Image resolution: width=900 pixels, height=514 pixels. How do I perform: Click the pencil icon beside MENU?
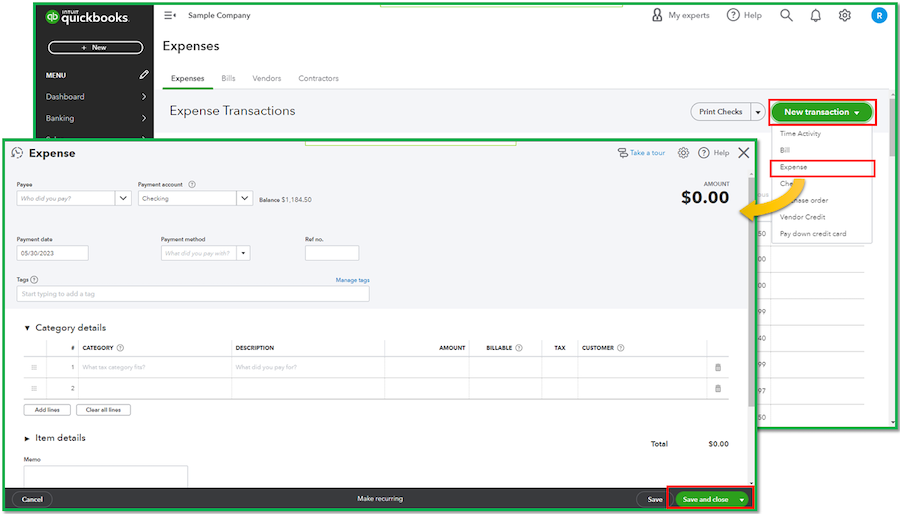point(143,75)
